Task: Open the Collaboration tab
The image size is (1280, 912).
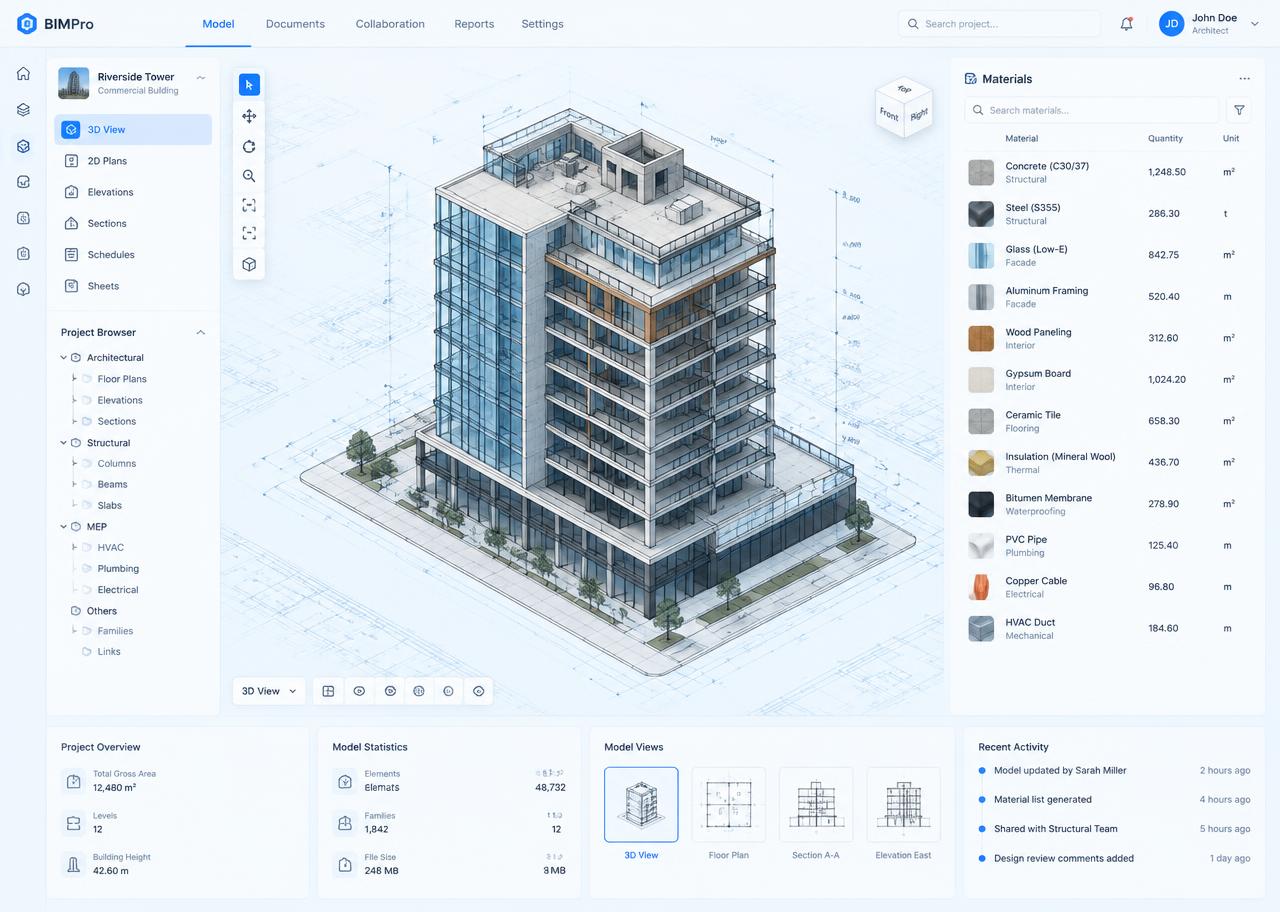Action: [x=390, y=24]
